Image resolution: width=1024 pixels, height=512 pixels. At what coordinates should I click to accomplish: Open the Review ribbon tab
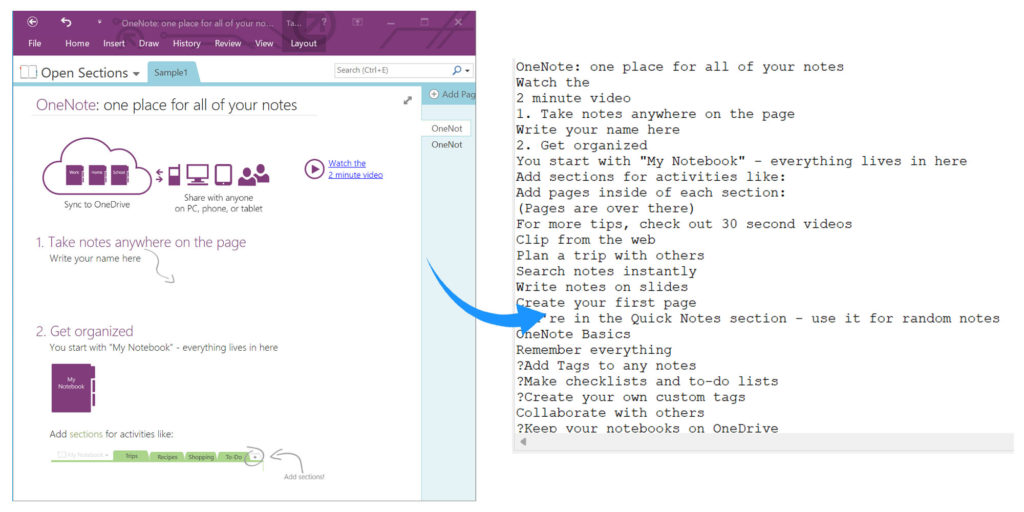pos(228,44)
